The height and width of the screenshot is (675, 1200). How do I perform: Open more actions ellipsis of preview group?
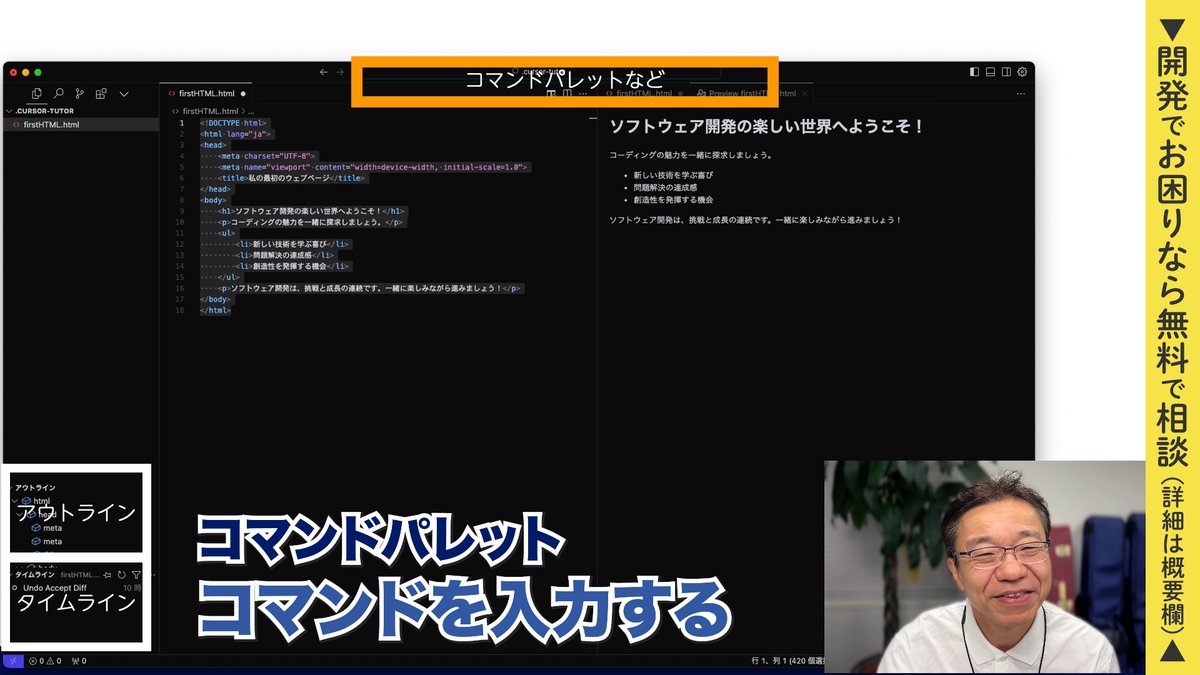1020,93
